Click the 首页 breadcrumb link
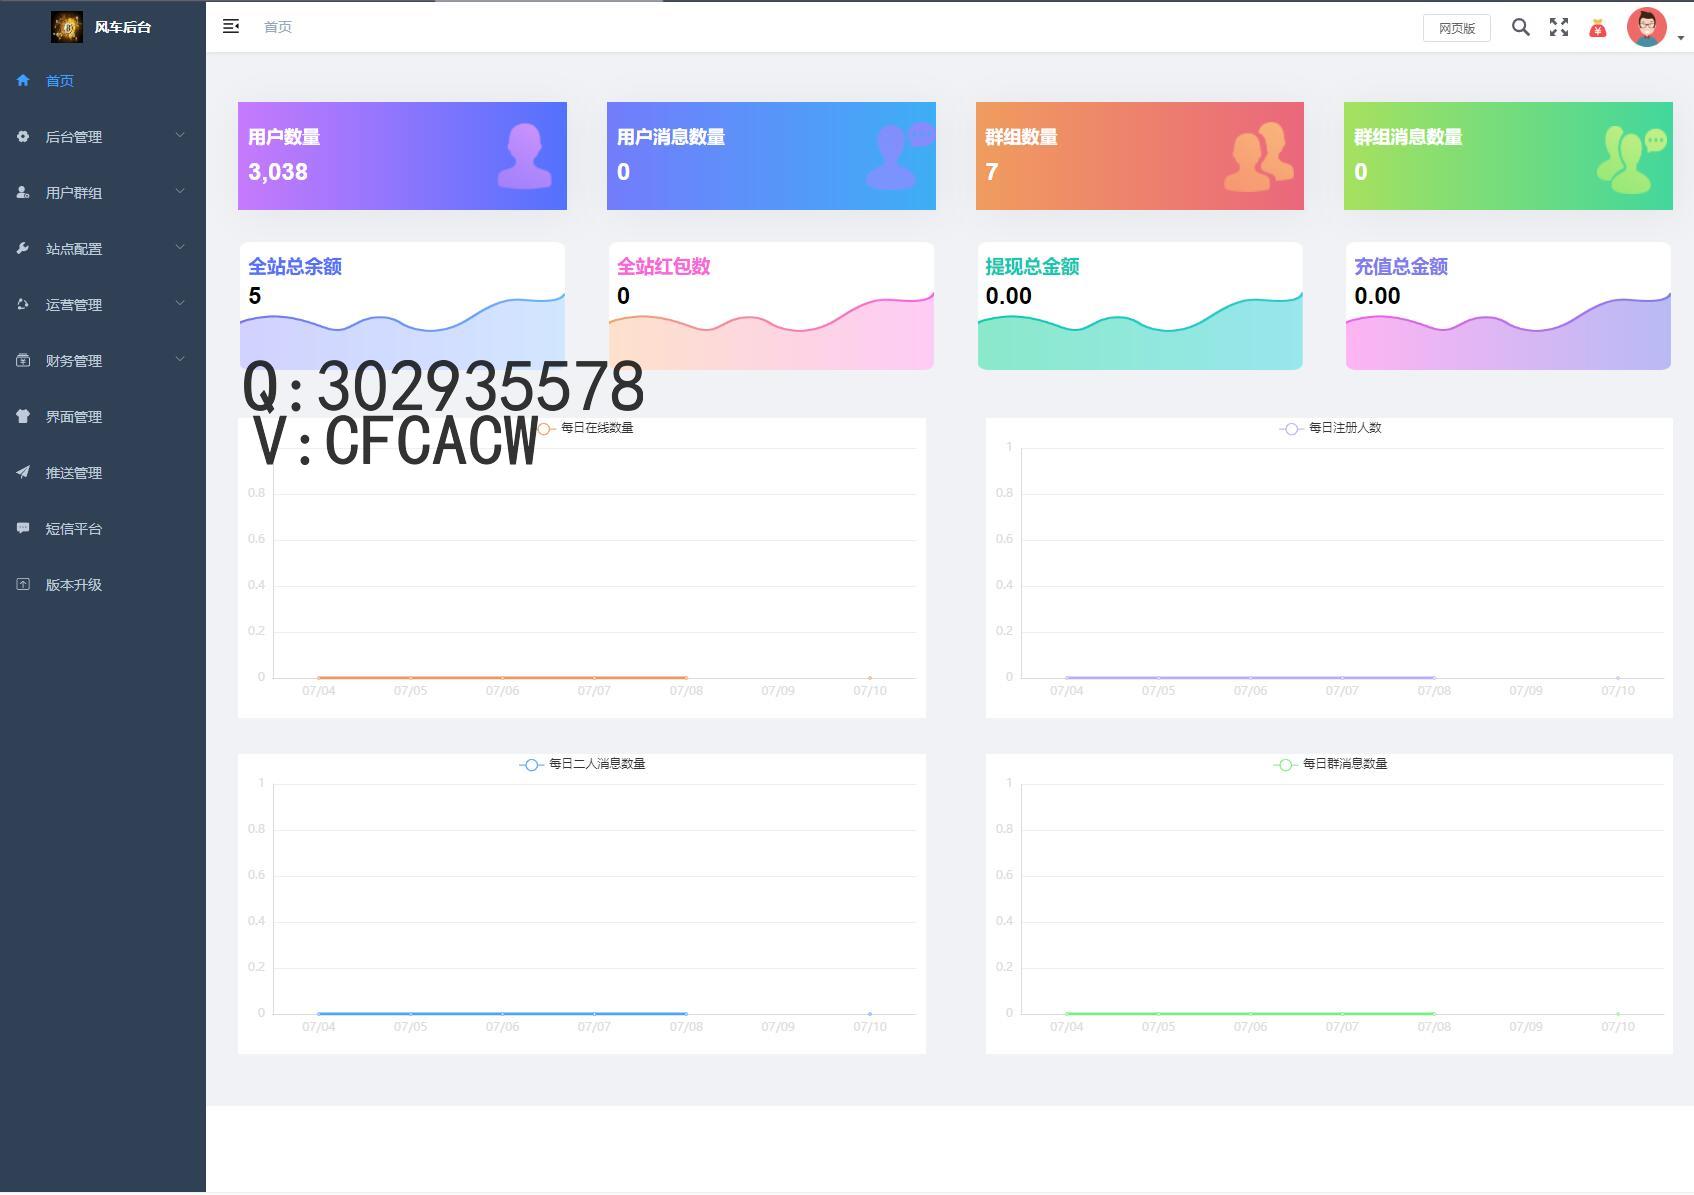The image size is (1694, 1195). click(278, 27)
